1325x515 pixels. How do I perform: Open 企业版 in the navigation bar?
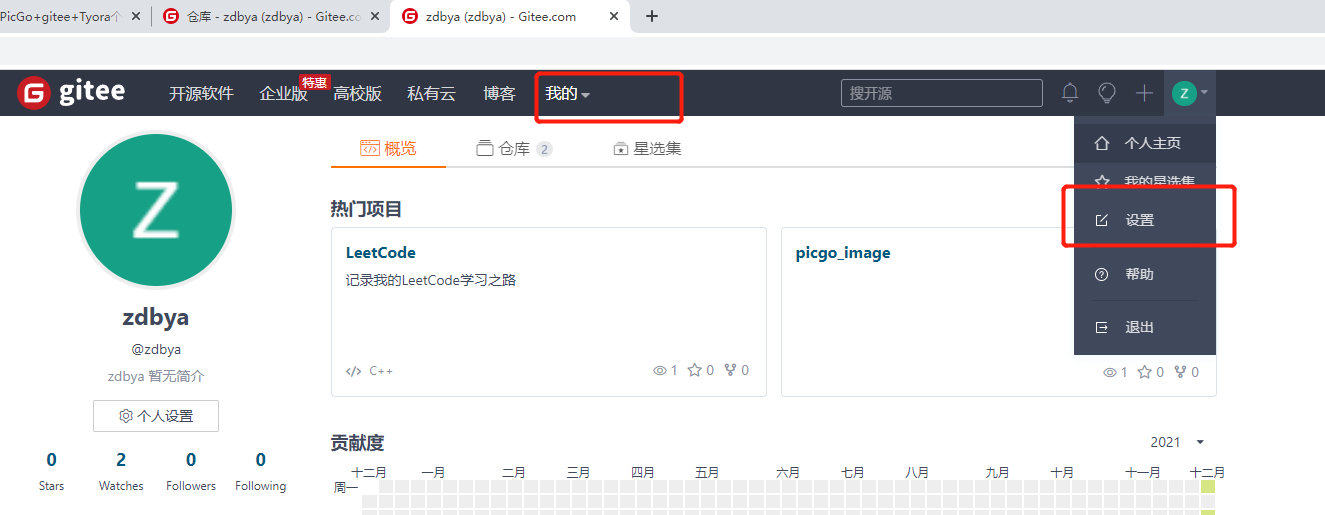pos(283,93)
